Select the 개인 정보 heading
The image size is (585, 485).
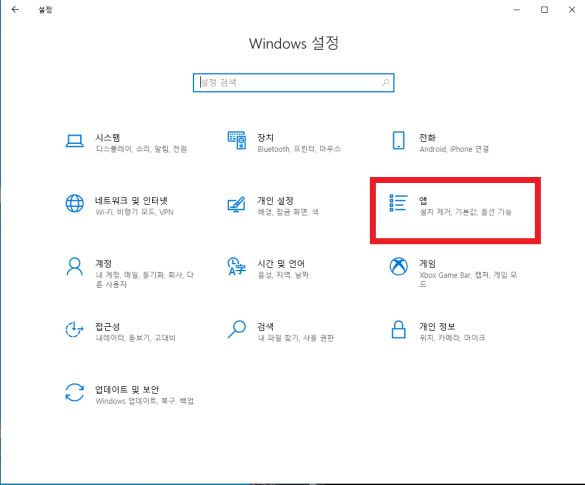click(437, 326)
